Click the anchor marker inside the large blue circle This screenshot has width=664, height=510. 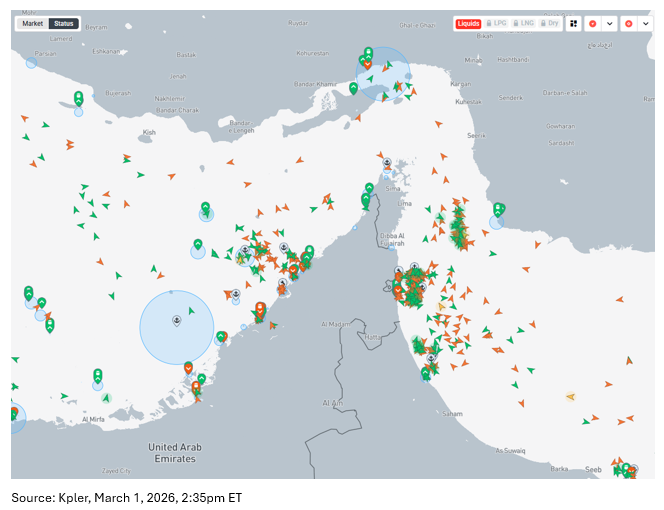tap(177, 321)
